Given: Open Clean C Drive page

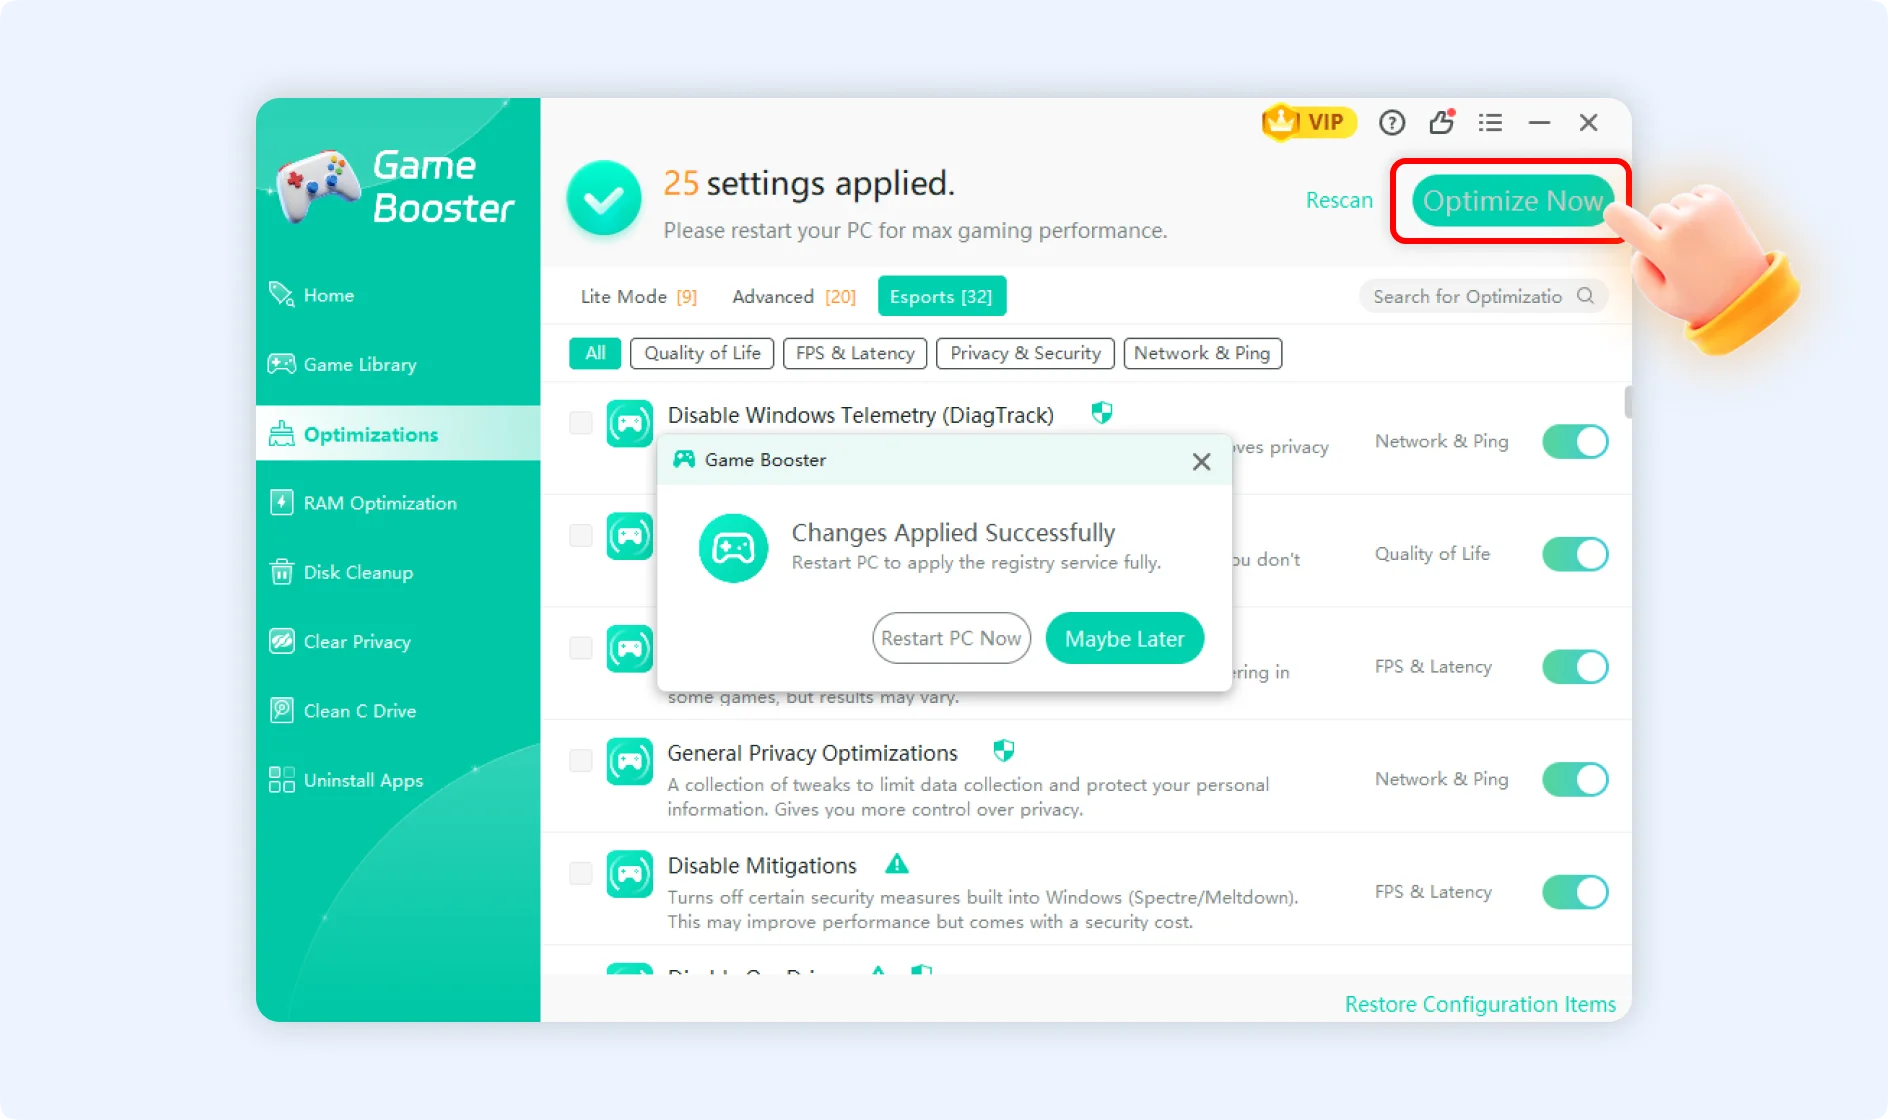Looking at the screenshot, I should (x=398, y=710).
